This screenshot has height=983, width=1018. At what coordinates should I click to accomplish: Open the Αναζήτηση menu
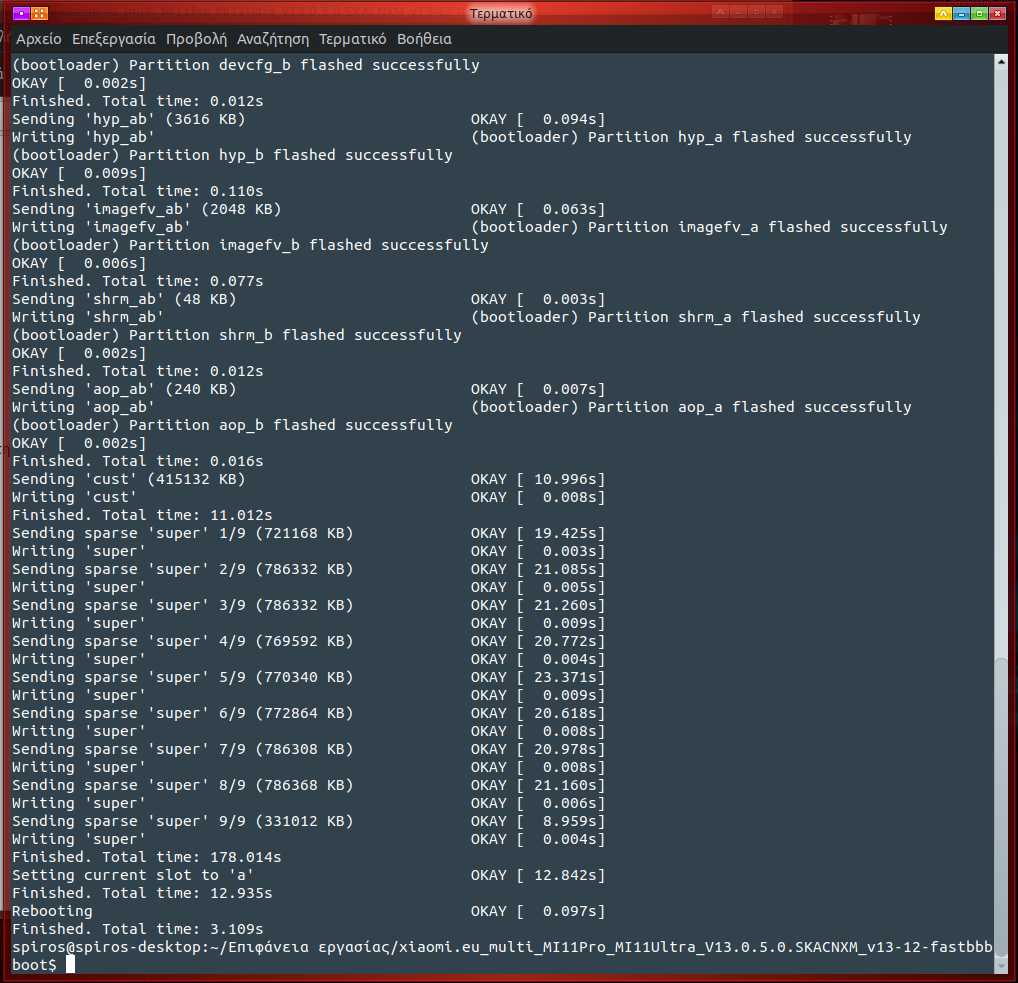tap(273, 40)
